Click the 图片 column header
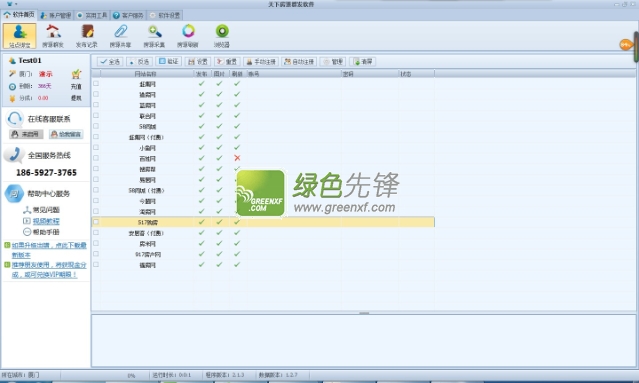The width and height of the screenshot is (639, 383). (219, 74)
